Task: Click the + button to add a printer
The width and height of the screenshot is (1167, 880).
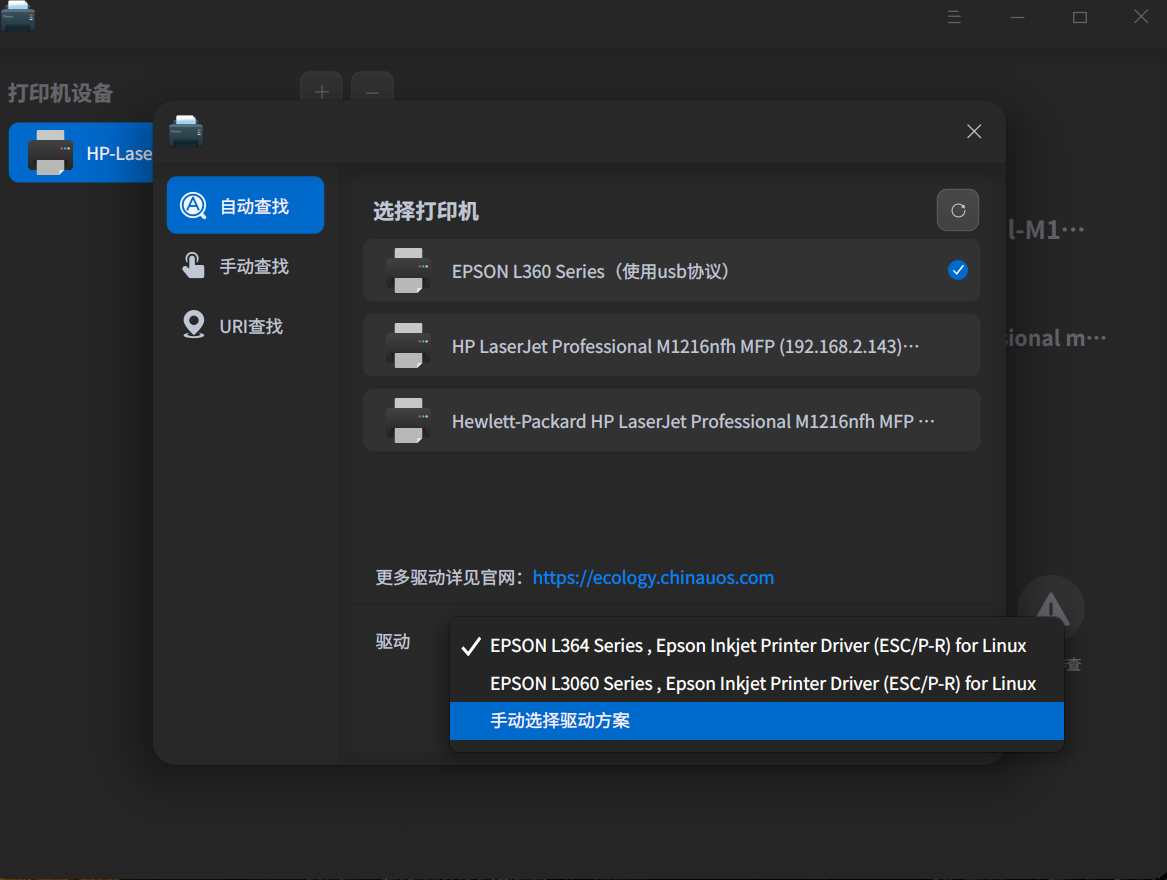Action: pyautogui.click(x=321, y=91)
